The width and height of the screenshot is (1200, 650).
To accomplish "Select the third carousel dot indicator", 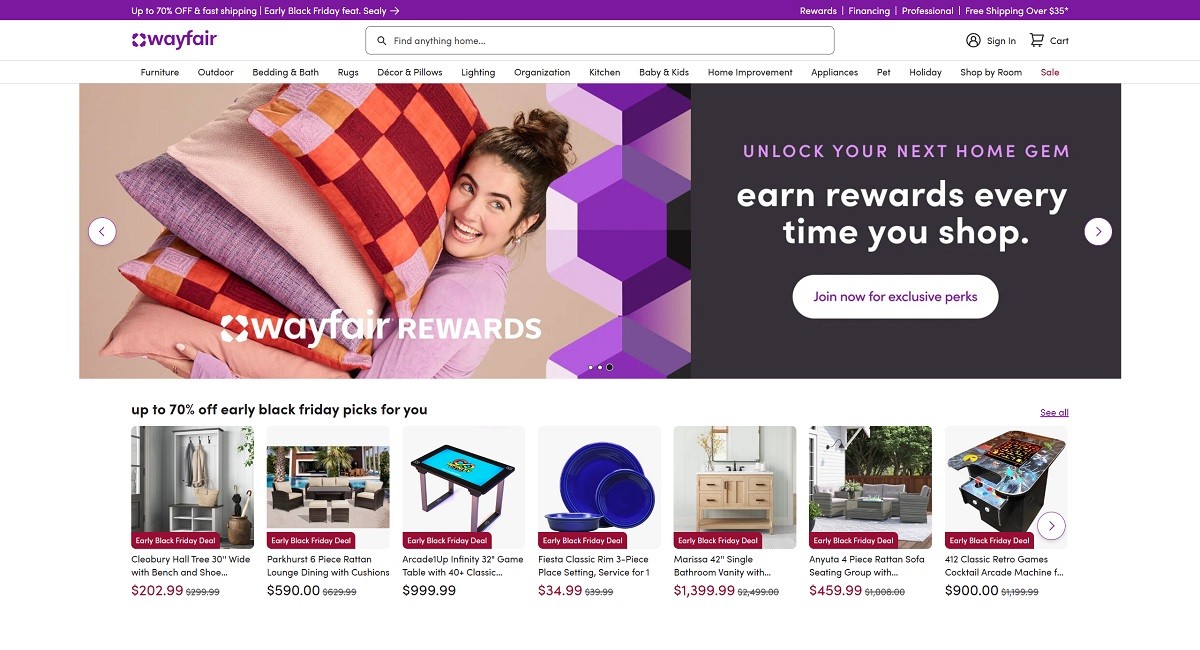I will [x=610, y=367].
